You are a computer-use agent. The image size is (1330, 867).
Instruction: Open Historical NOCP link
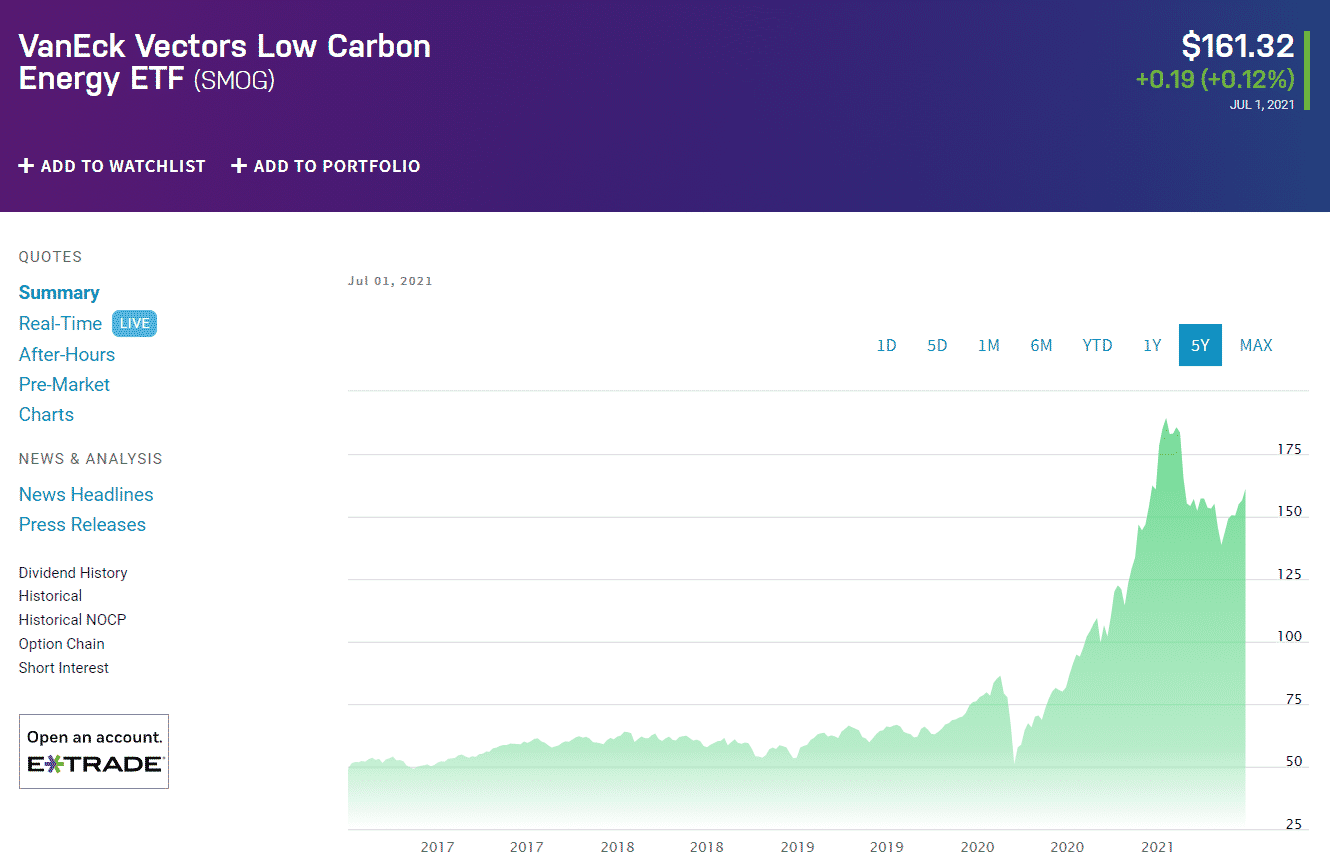[72, 620]
